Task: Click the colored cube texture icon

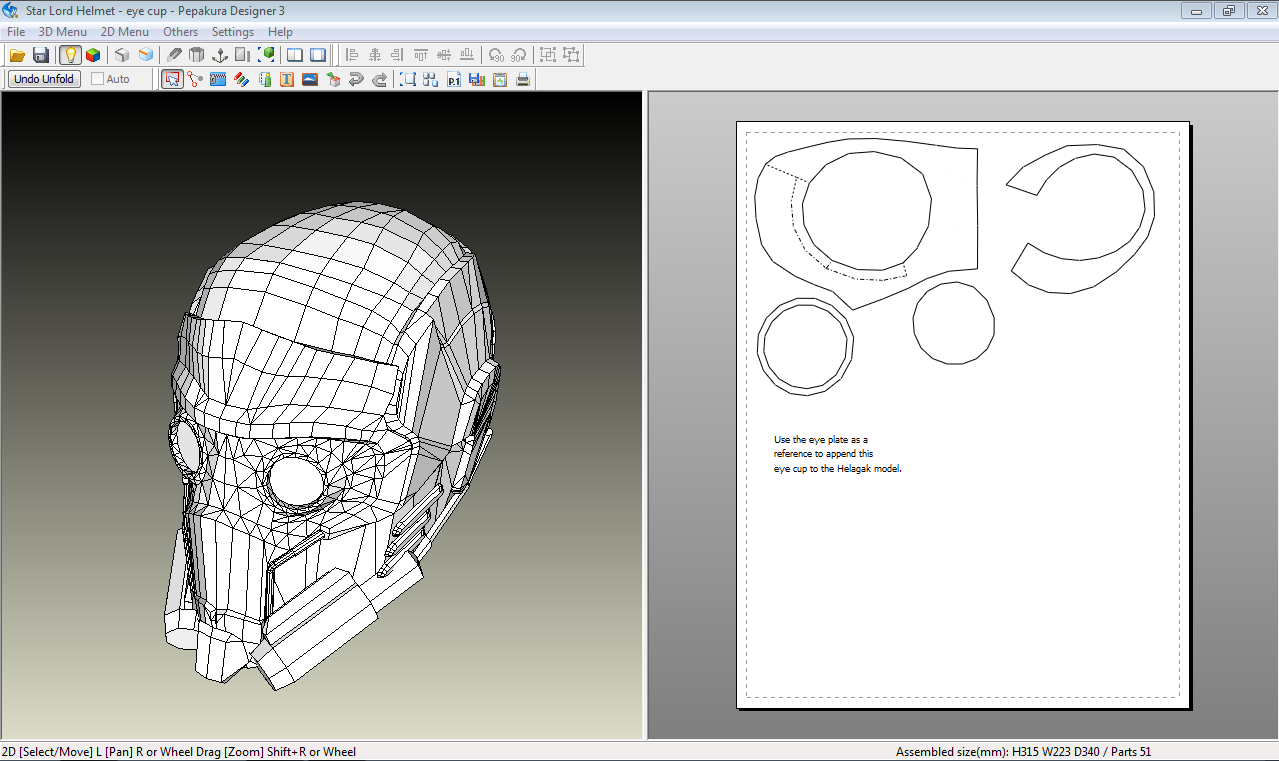Action: 93,55
